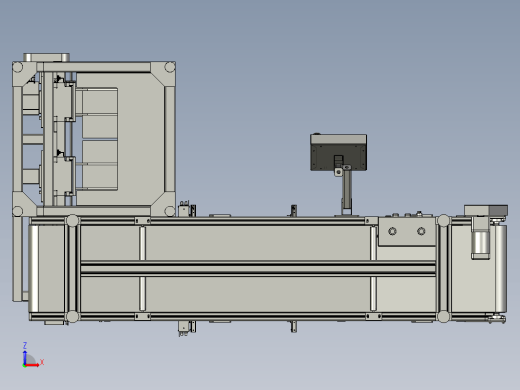
Task: Select the small sensor bracket left of the monitor stand
Action: (x=294, y=211)
